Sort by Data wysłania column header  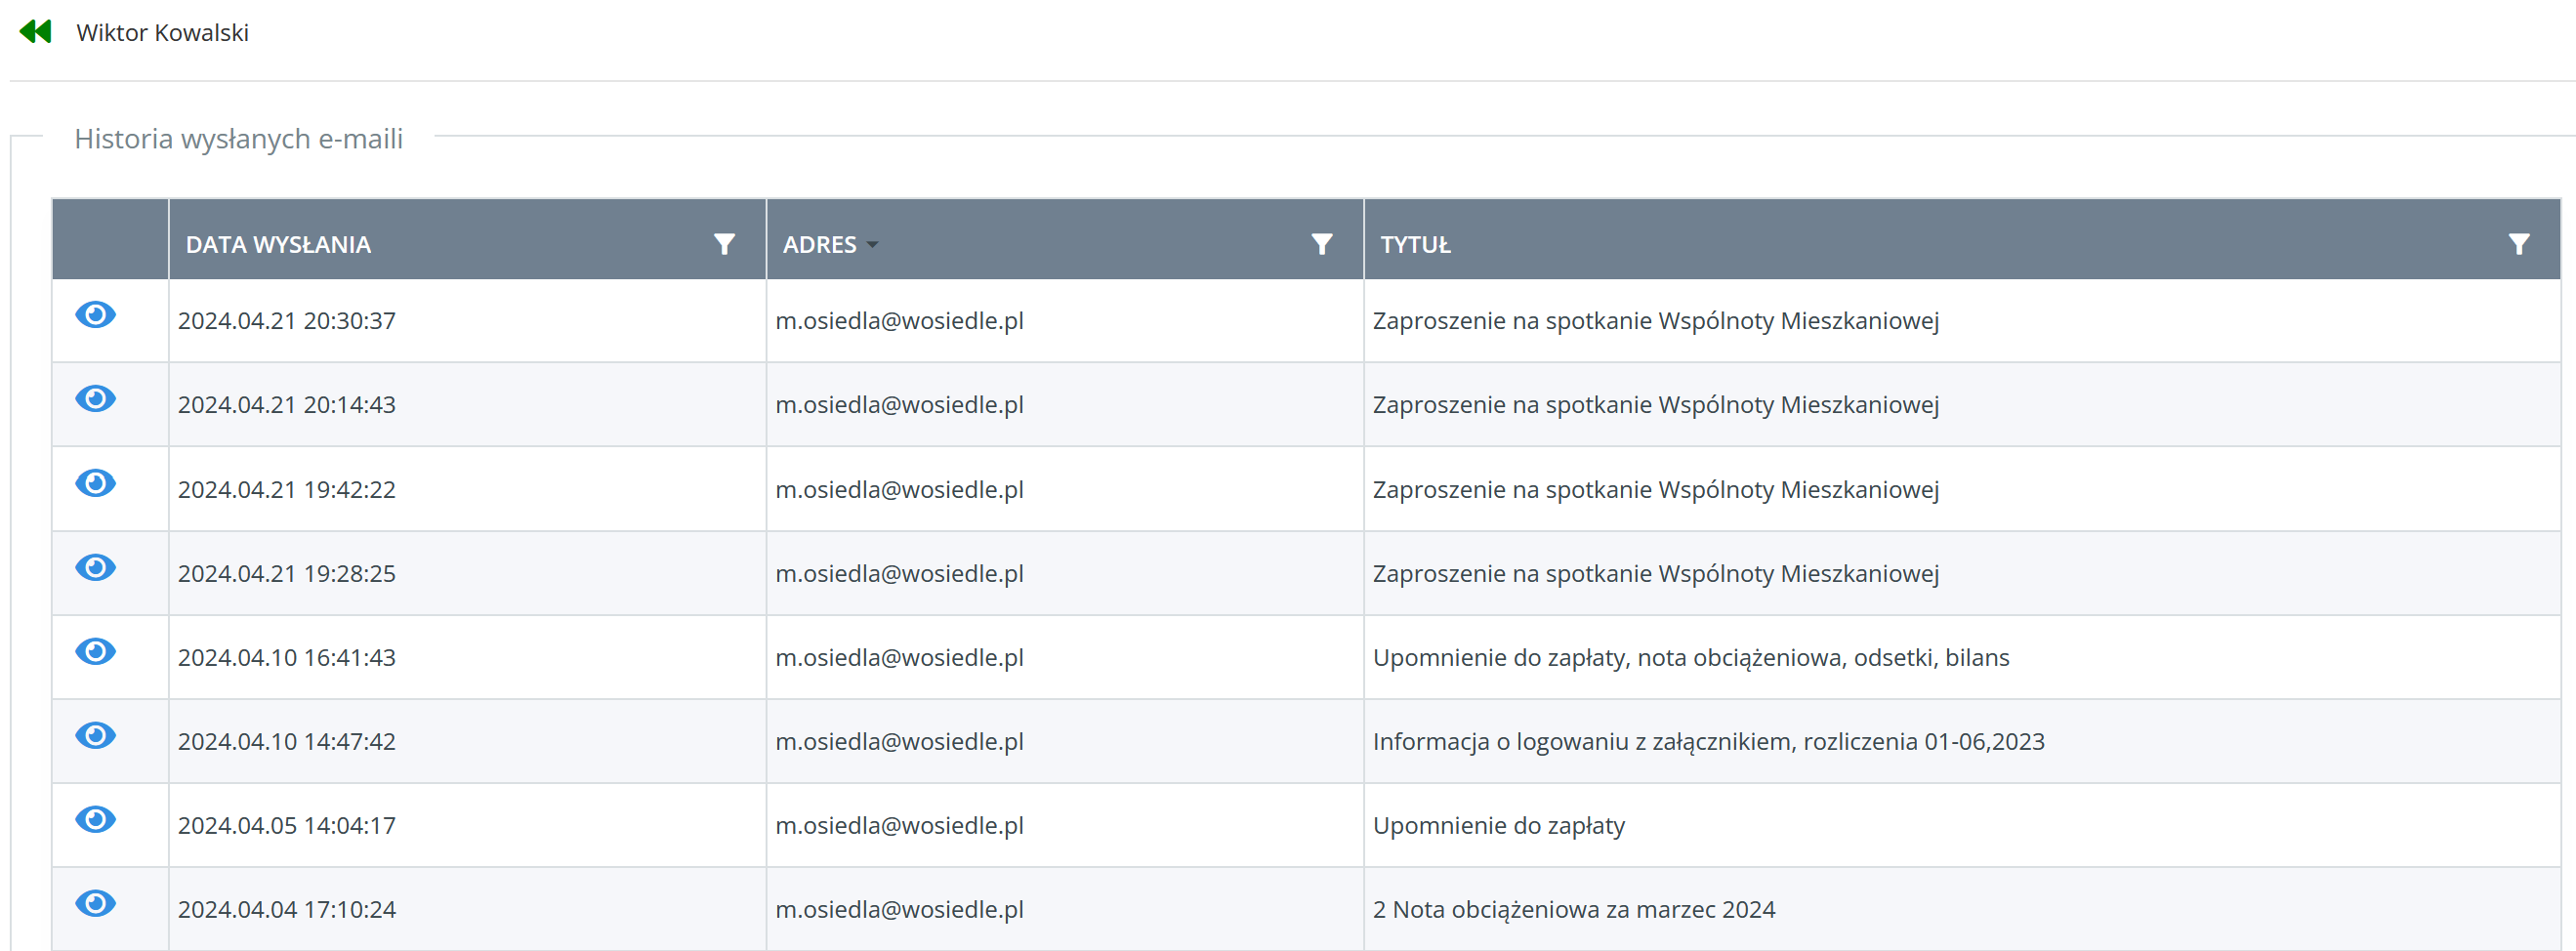[x=278, y=245]
